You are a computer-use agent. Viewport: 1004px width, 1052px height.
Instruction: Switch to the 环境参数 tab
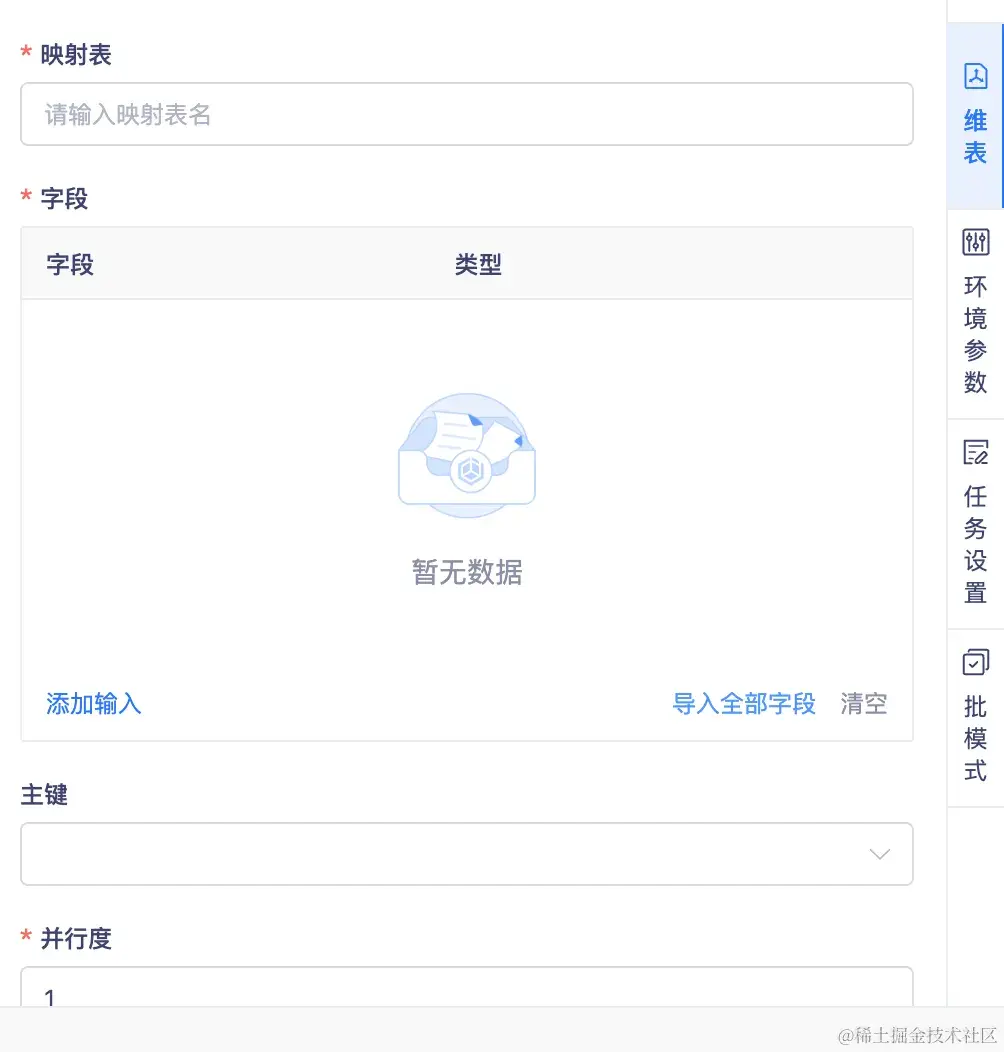(975, 320)
